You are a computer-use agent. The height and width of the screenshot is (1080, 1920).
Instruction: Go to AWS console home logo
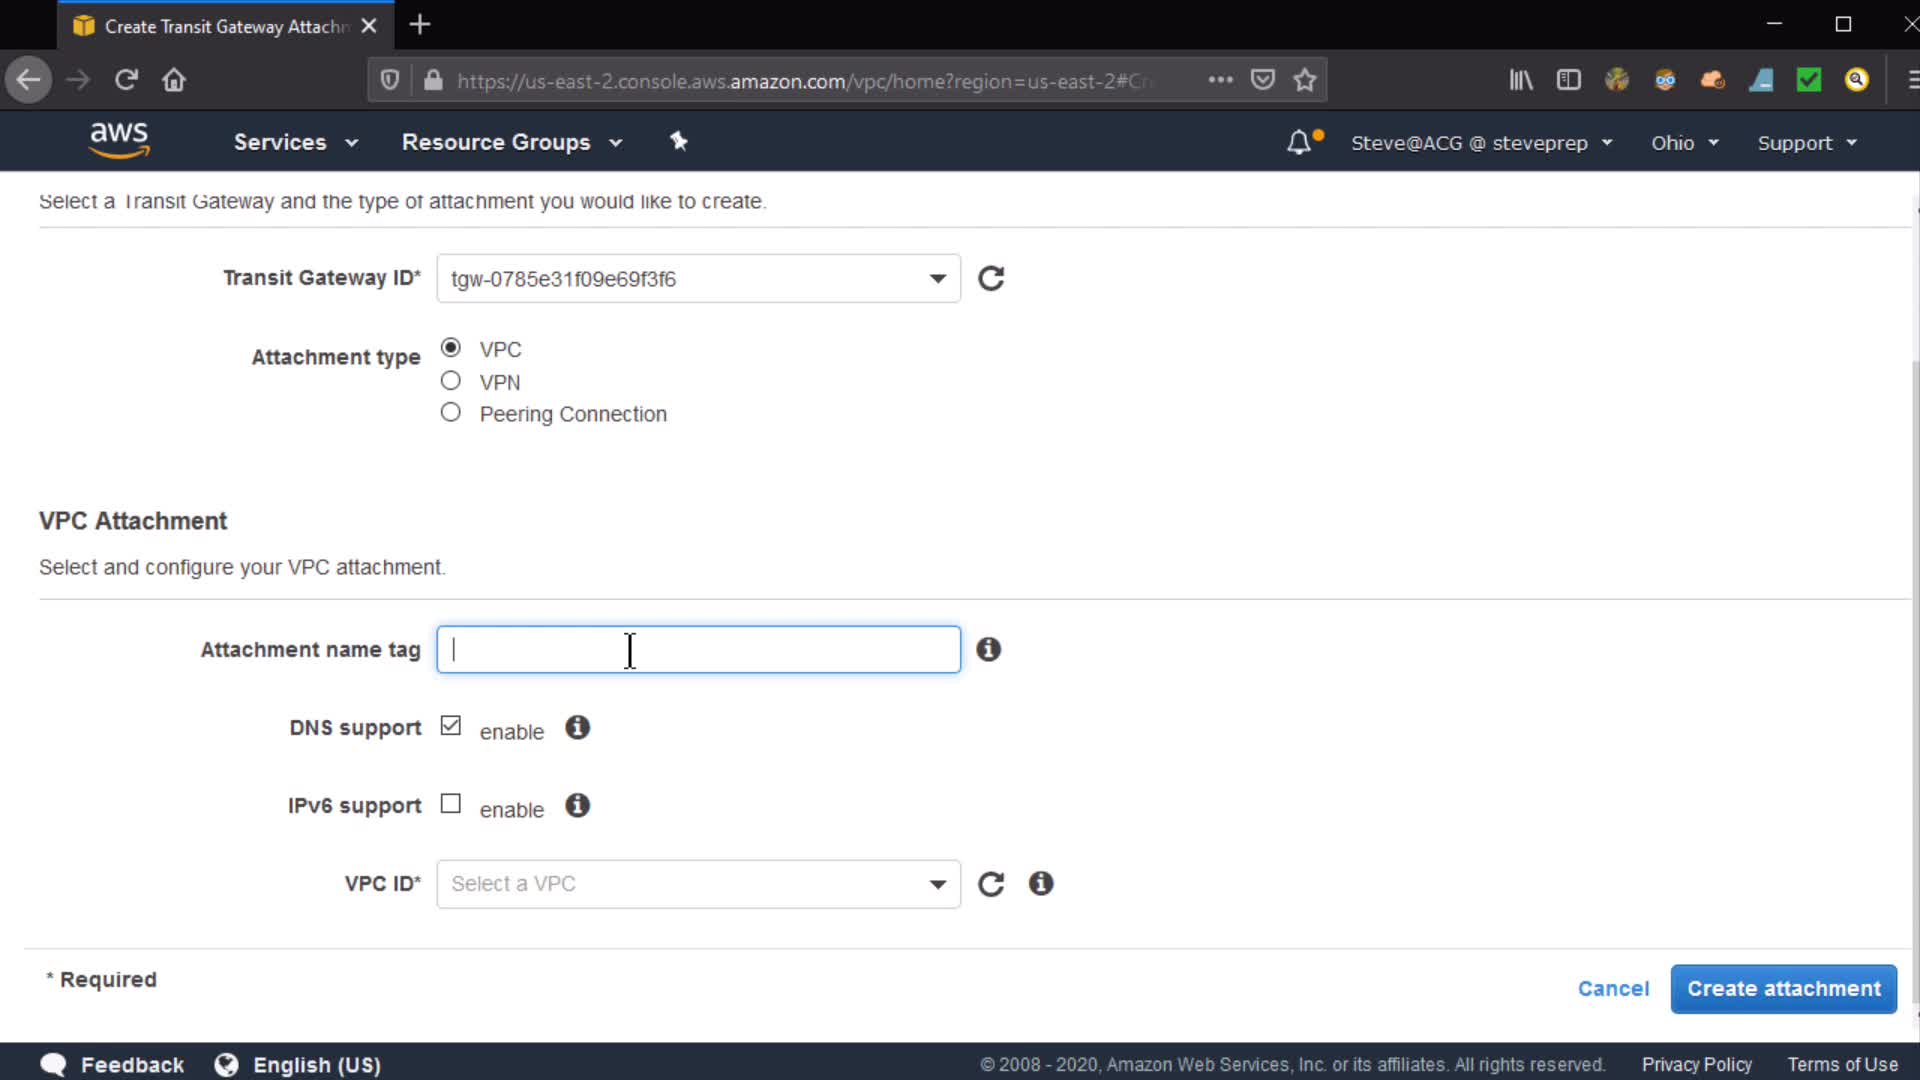(119, 140)
